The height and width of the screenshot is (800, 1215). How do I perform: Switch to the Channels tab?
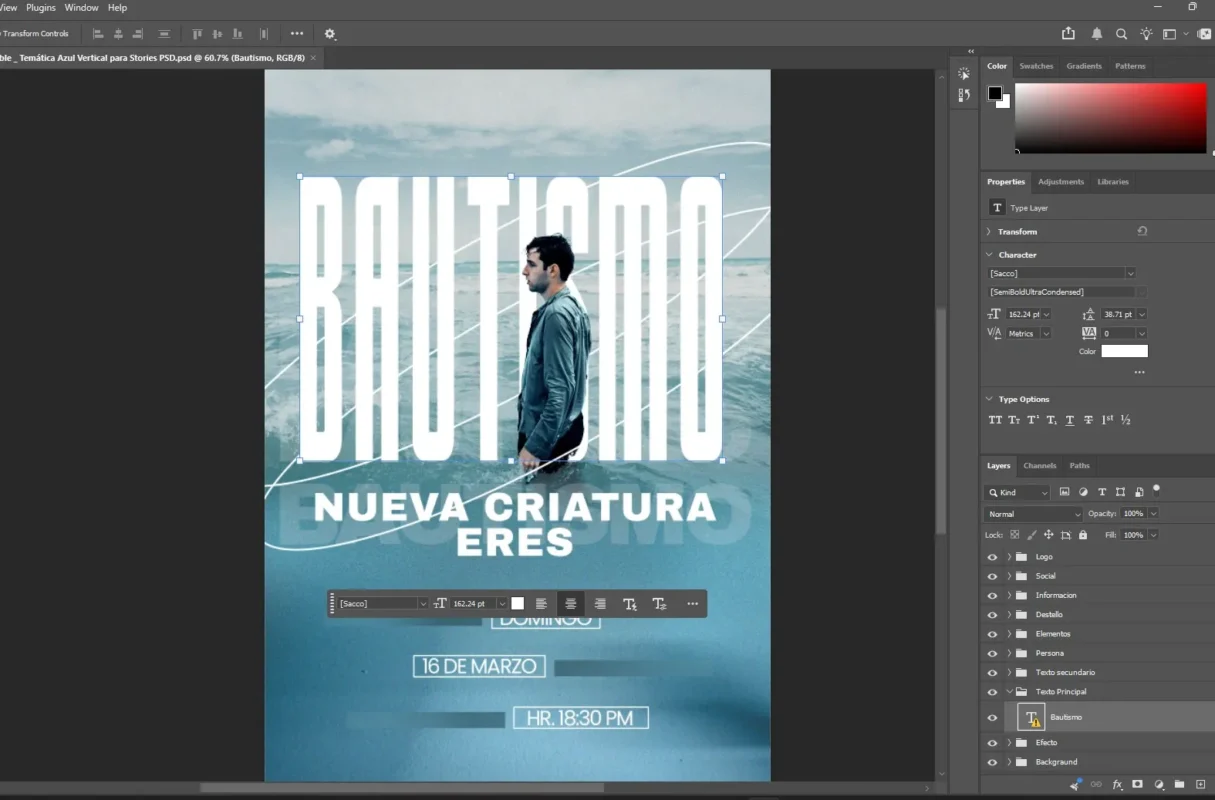tap(1040, 466)
